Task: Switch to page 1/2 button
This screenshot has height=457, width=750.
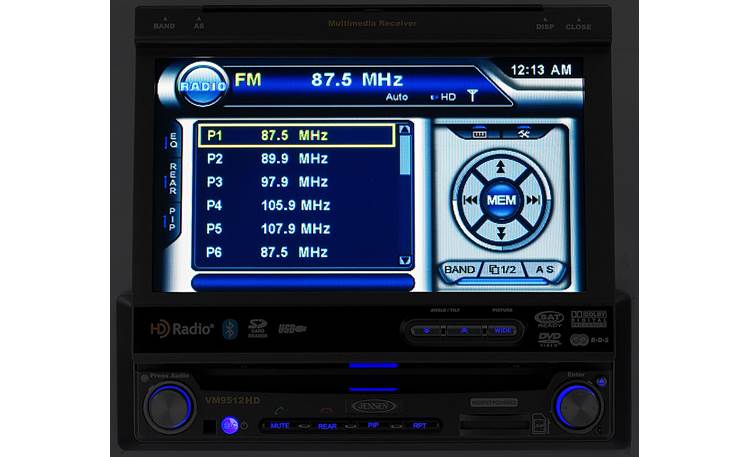Action: (502, 270)
